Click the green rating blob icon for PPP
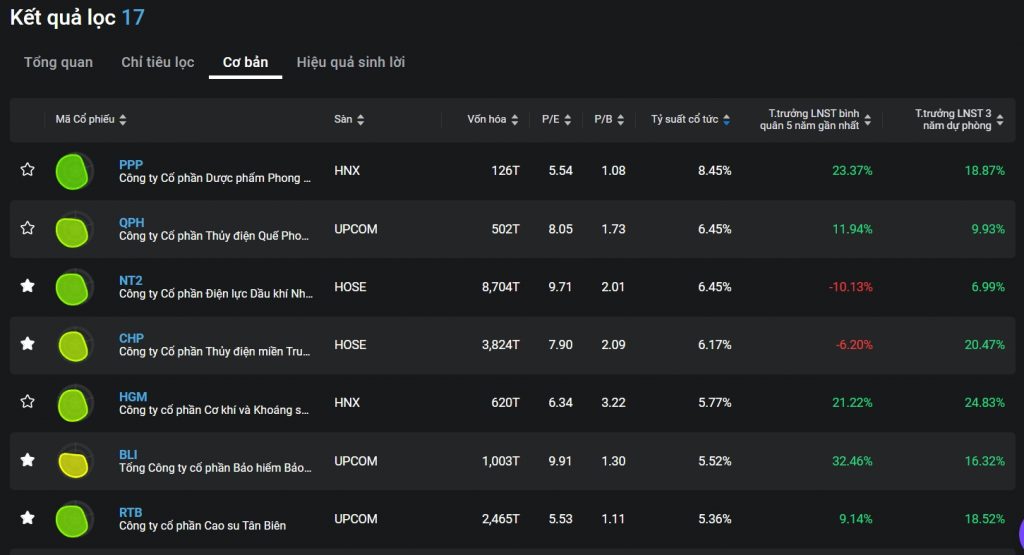Viewport: 1024px width, 555px height. [x=73, y=171]
